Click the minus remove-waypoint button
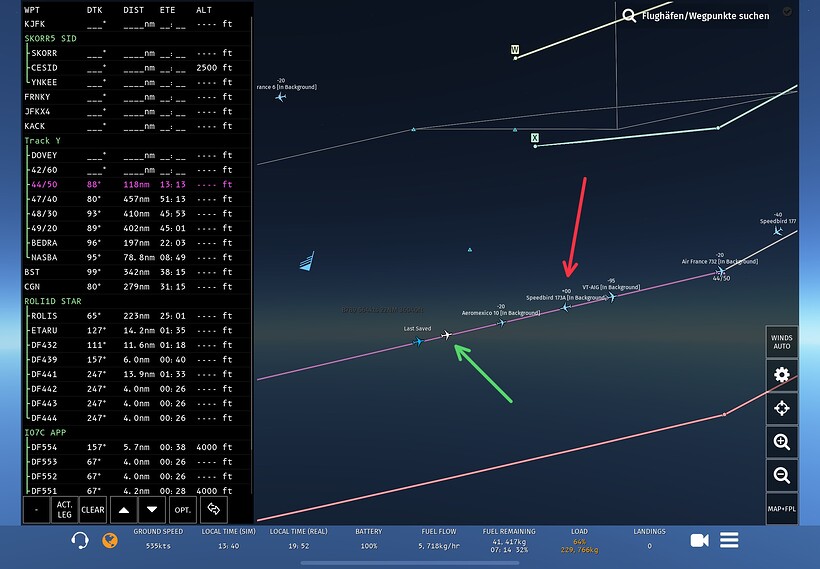Screen dimensions: 820x569 click(37, 509)
